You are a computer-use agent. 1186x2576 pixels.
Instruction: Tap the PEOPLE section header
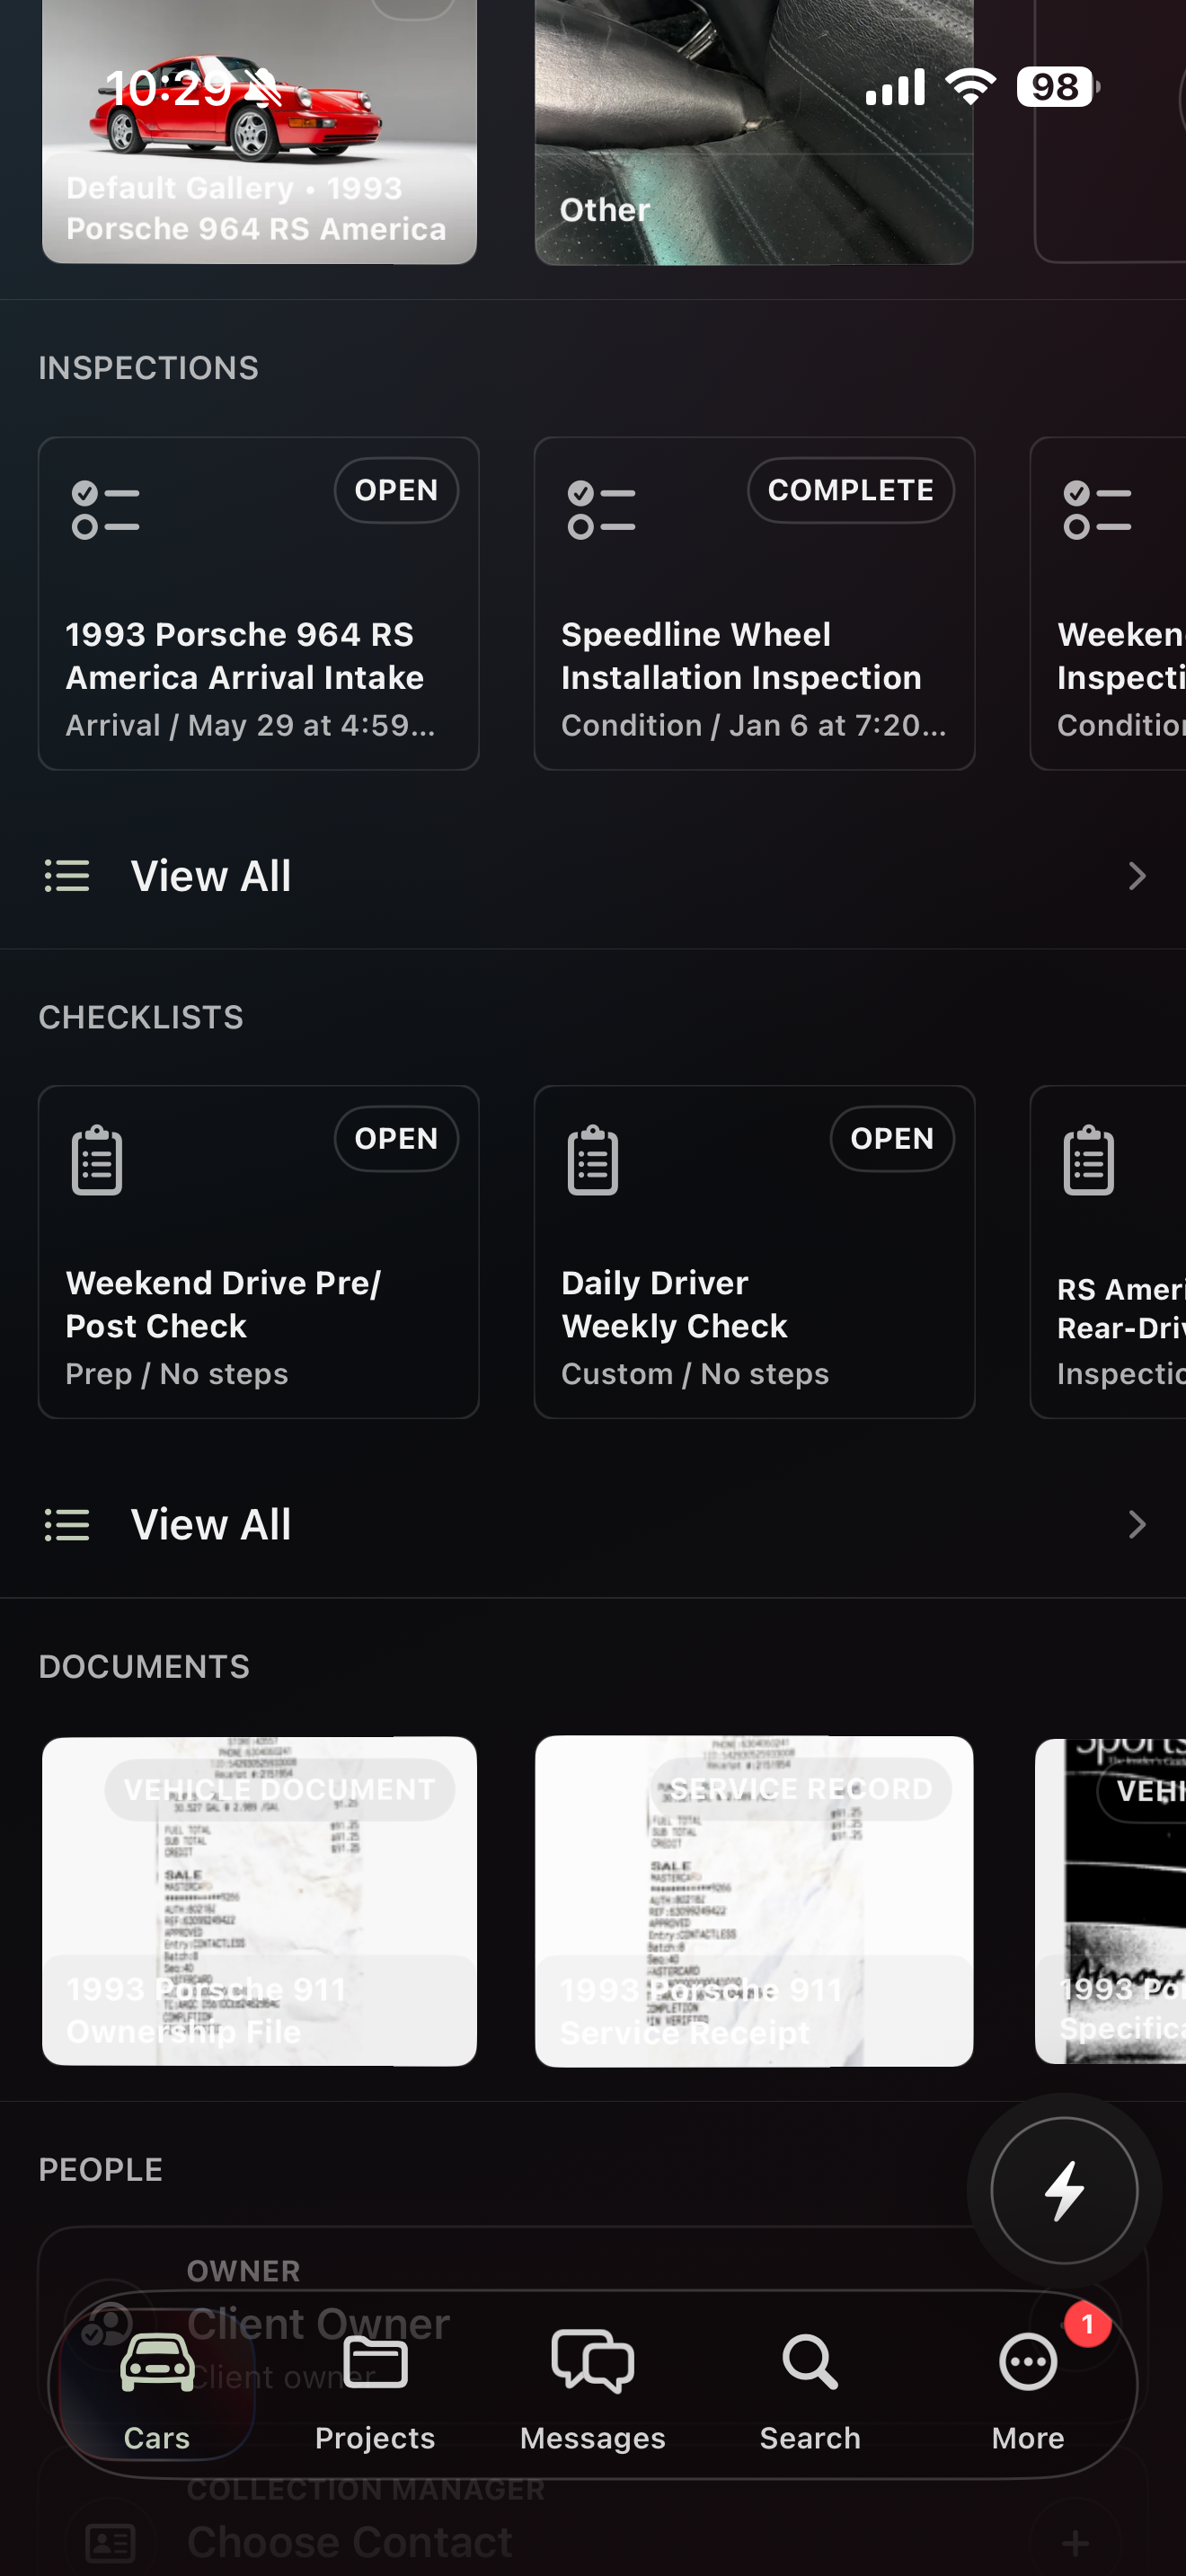click(x=101, y=2169)
